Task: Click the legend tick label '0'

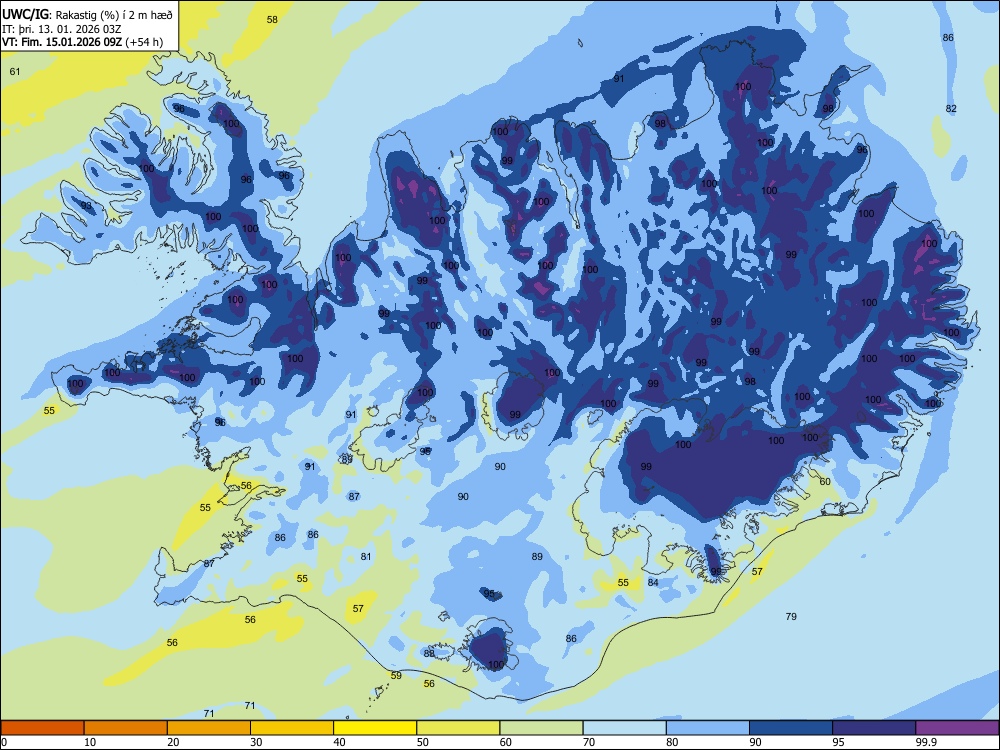Action: (x=4, y=742)
